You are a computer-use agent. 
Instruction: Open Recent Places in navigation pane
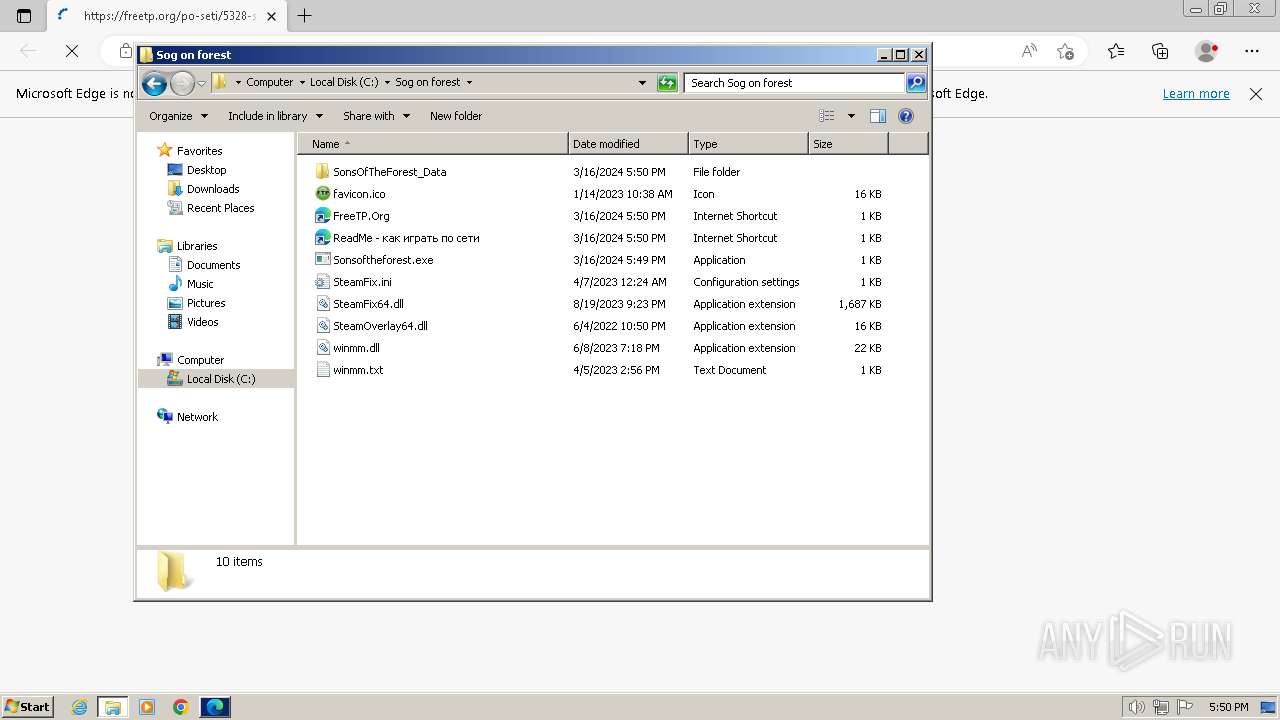(220, 208)
